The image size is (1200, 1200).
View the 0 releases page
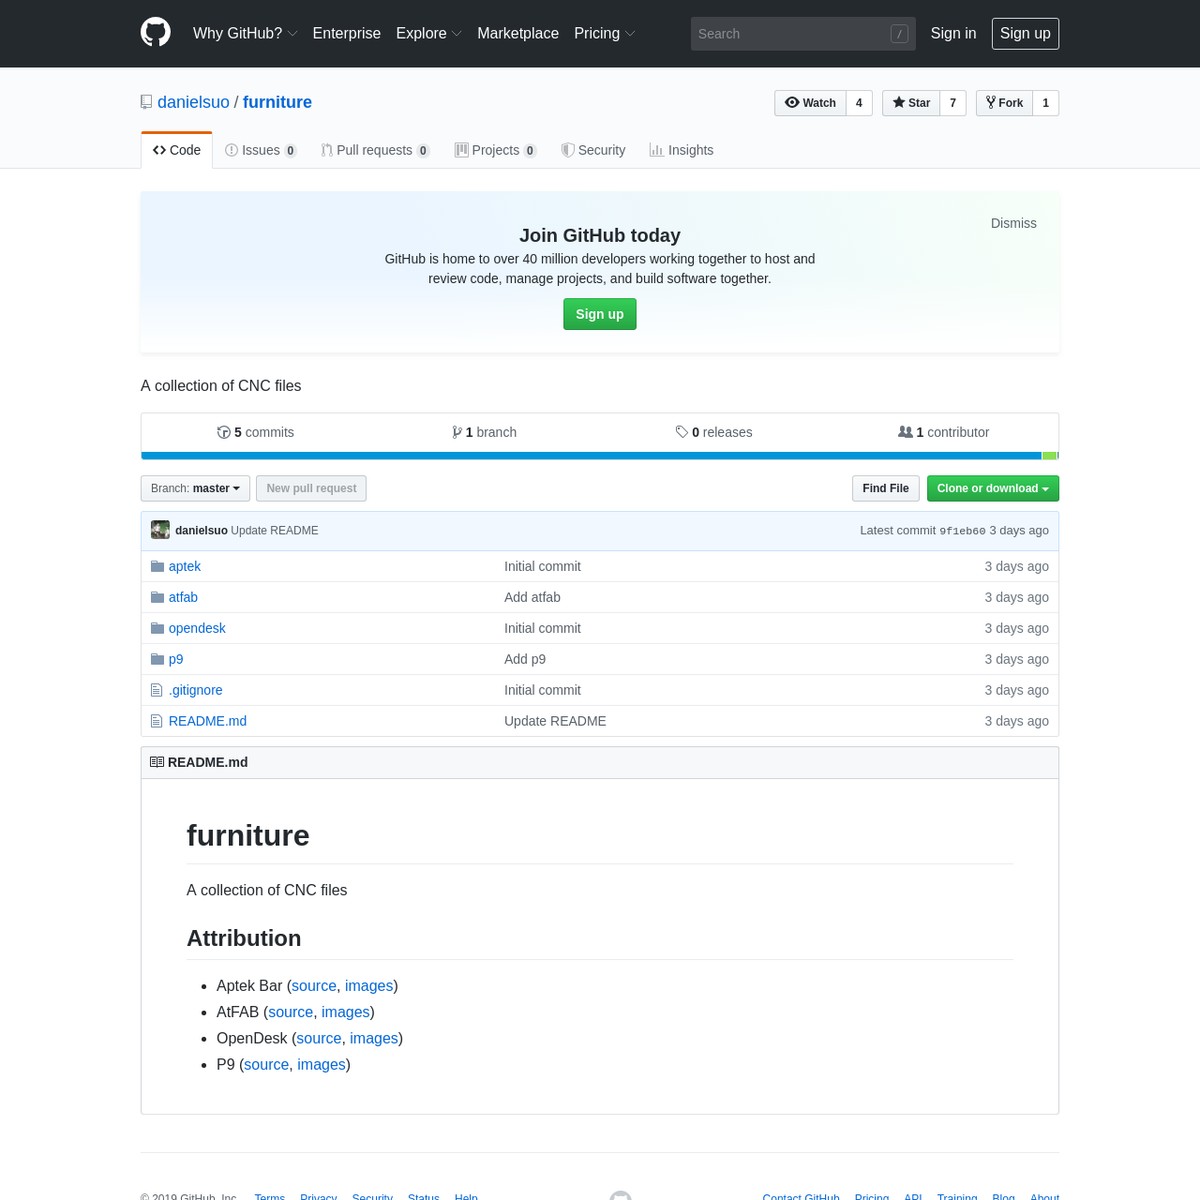click(714, 432)
